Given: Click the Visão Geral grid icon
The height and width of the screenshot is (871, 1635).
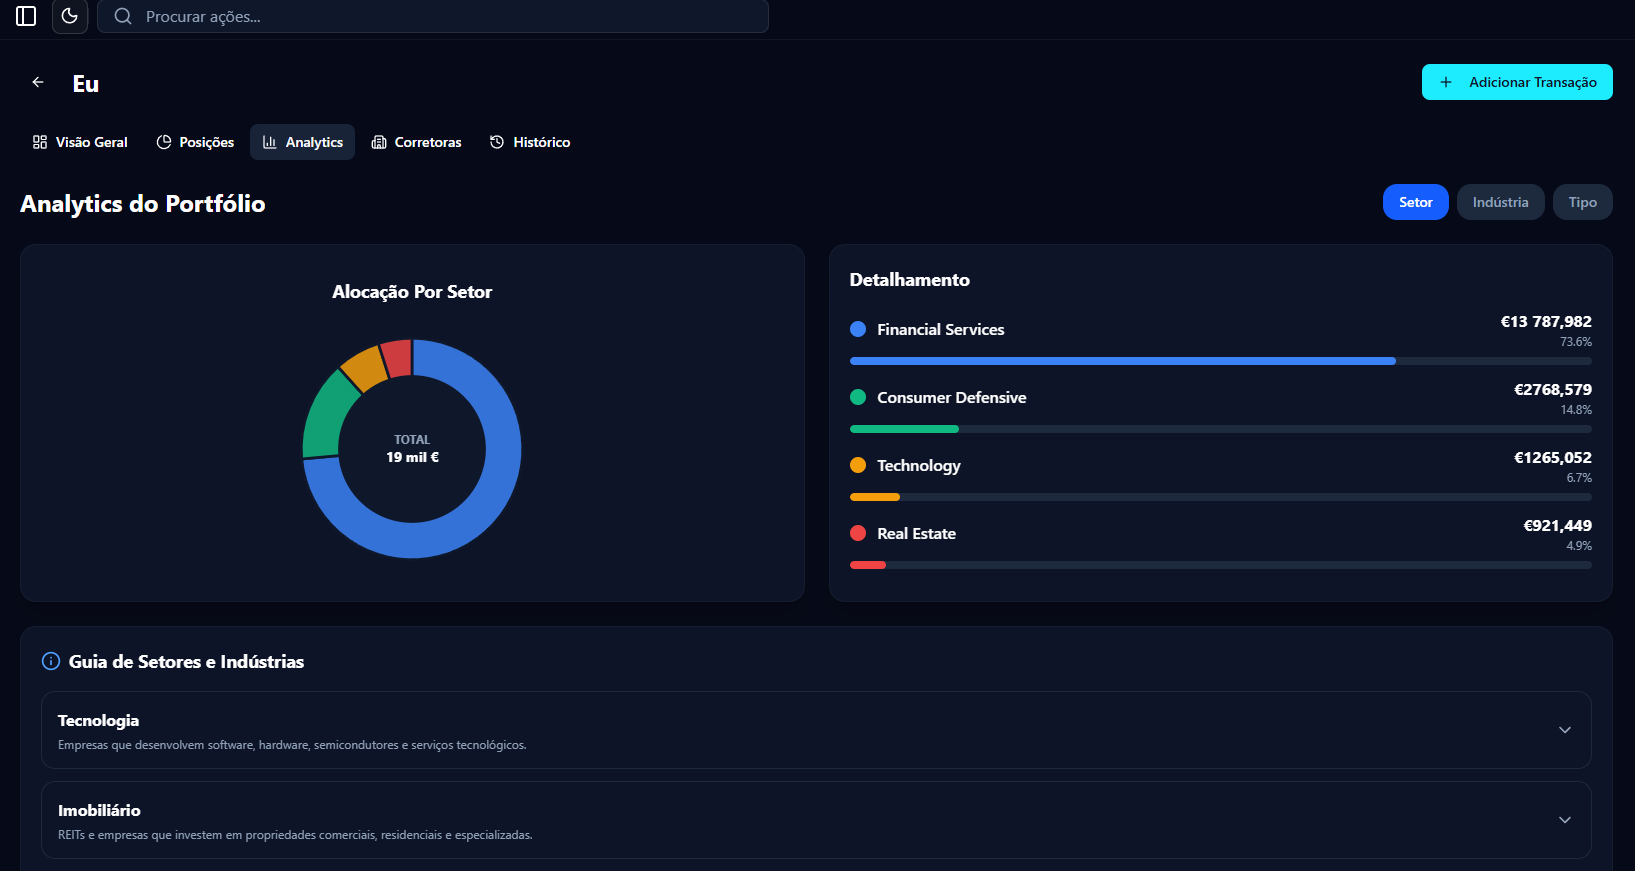Looking at the screenshot, I should coord(40,142).
